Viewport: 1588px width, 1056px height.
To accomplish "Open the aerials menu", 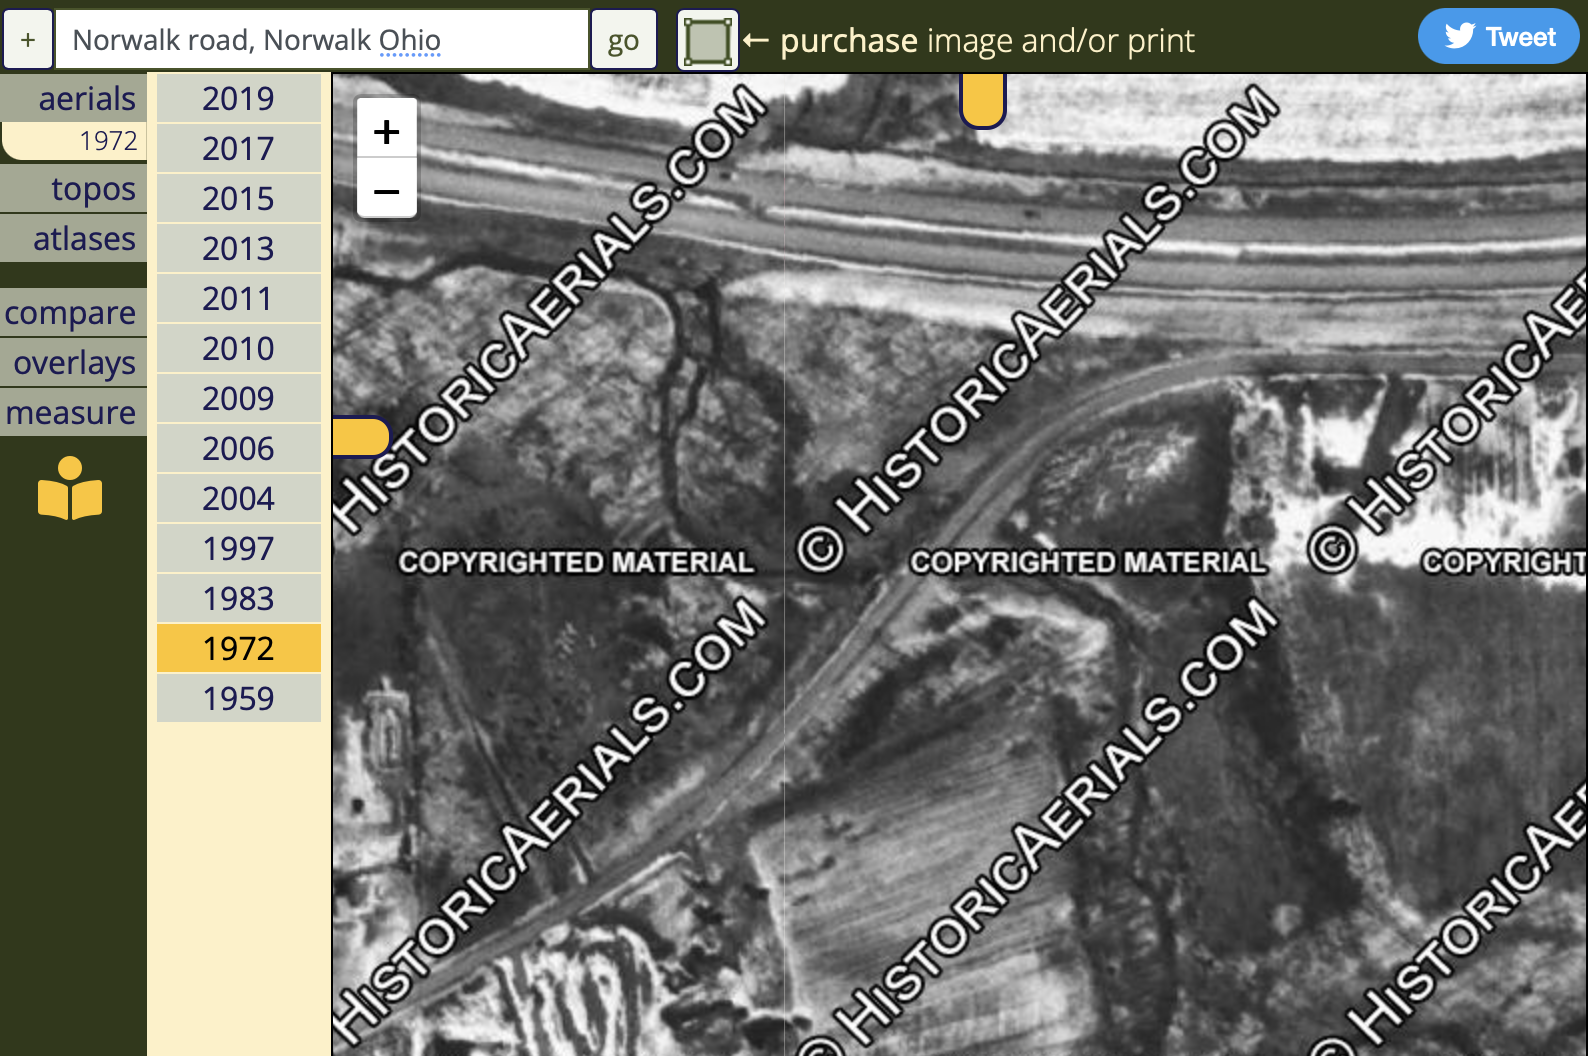I will [x=74, y=98].
